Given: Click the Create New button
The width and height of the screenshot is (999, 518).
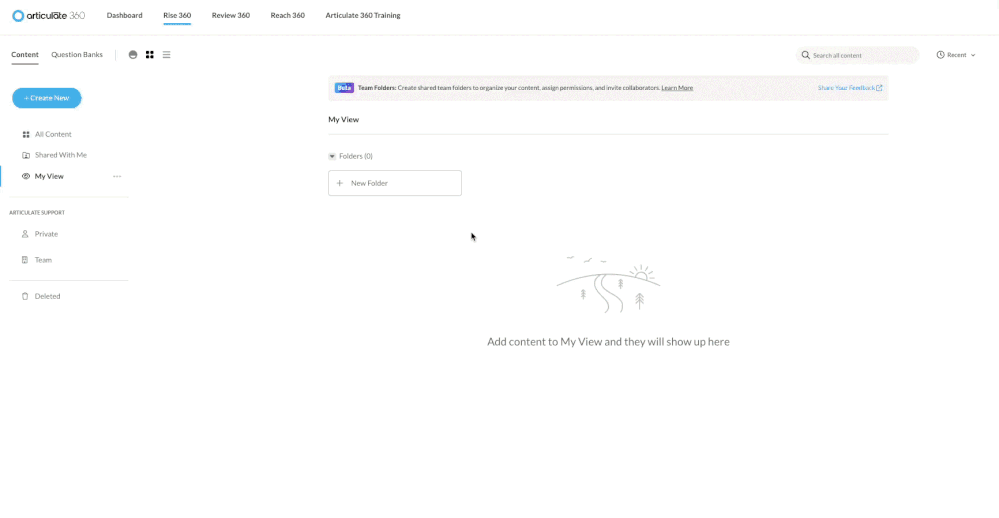Looking at the screenshot, I should pyautogui.click(x=47, y=98).
